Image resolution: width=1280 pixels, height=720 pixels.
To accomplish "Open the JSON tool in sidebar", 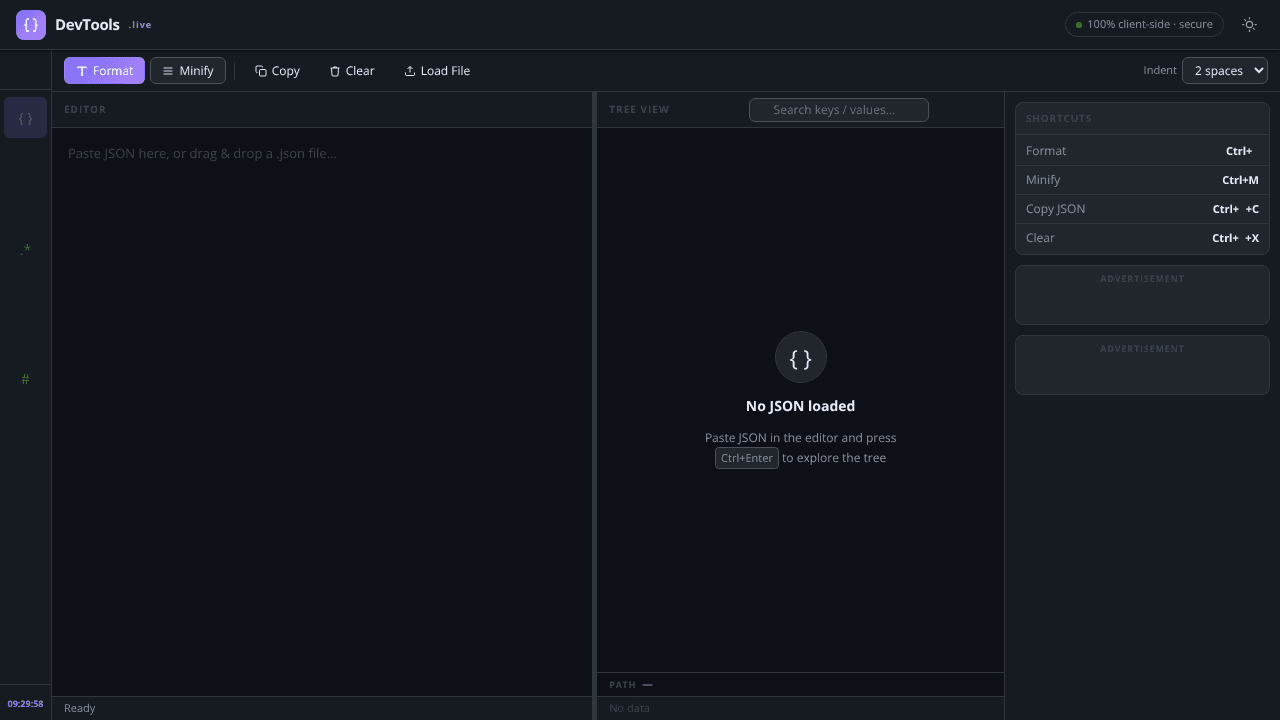I will (x=25, y=118).
